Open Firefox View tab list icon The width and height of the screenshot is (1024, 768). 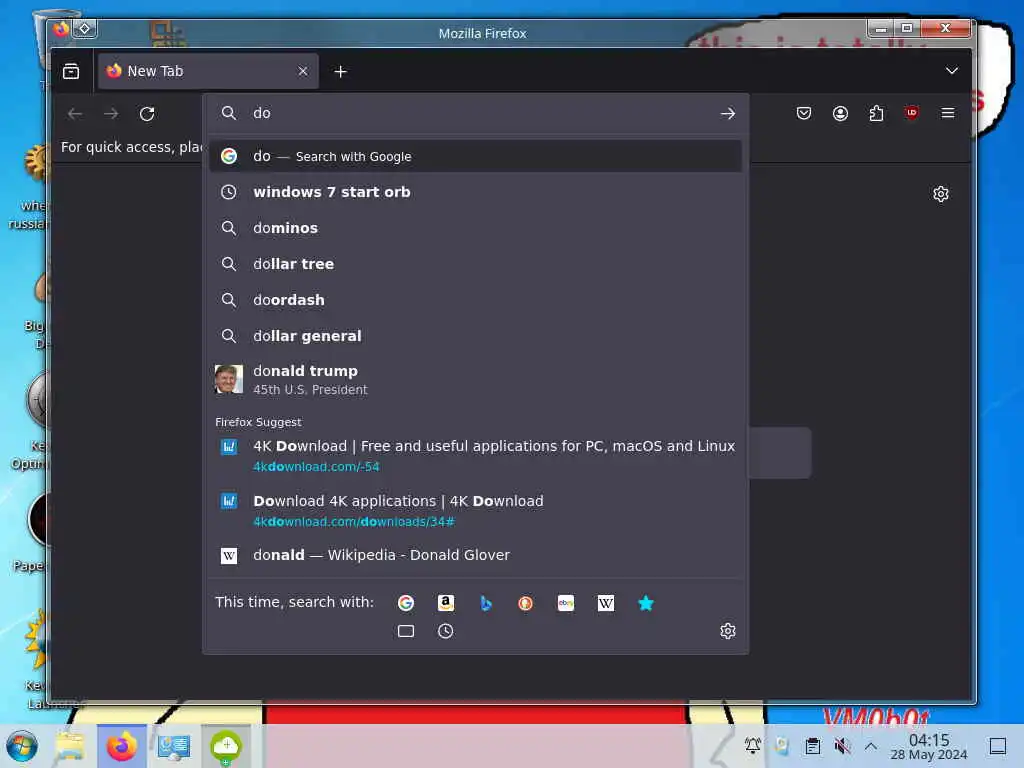71,71
